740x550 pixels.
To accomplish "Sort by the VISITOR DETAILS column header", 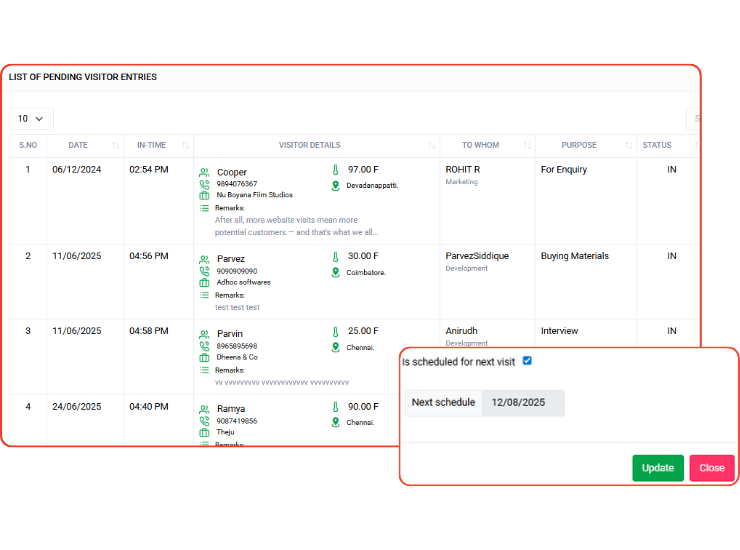I will [309, 146].
